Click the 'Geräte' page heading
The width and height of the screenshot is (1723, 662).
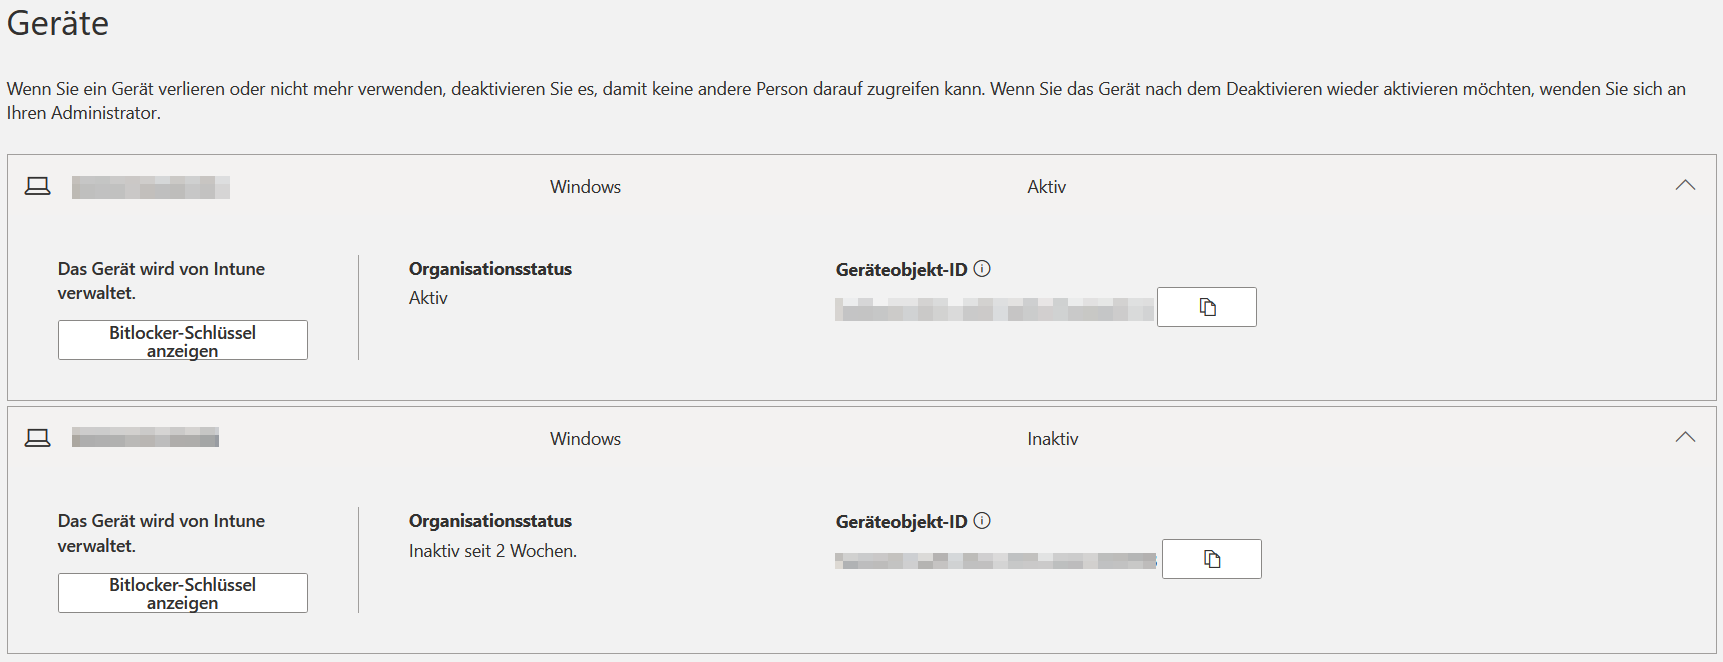point(58,23)
